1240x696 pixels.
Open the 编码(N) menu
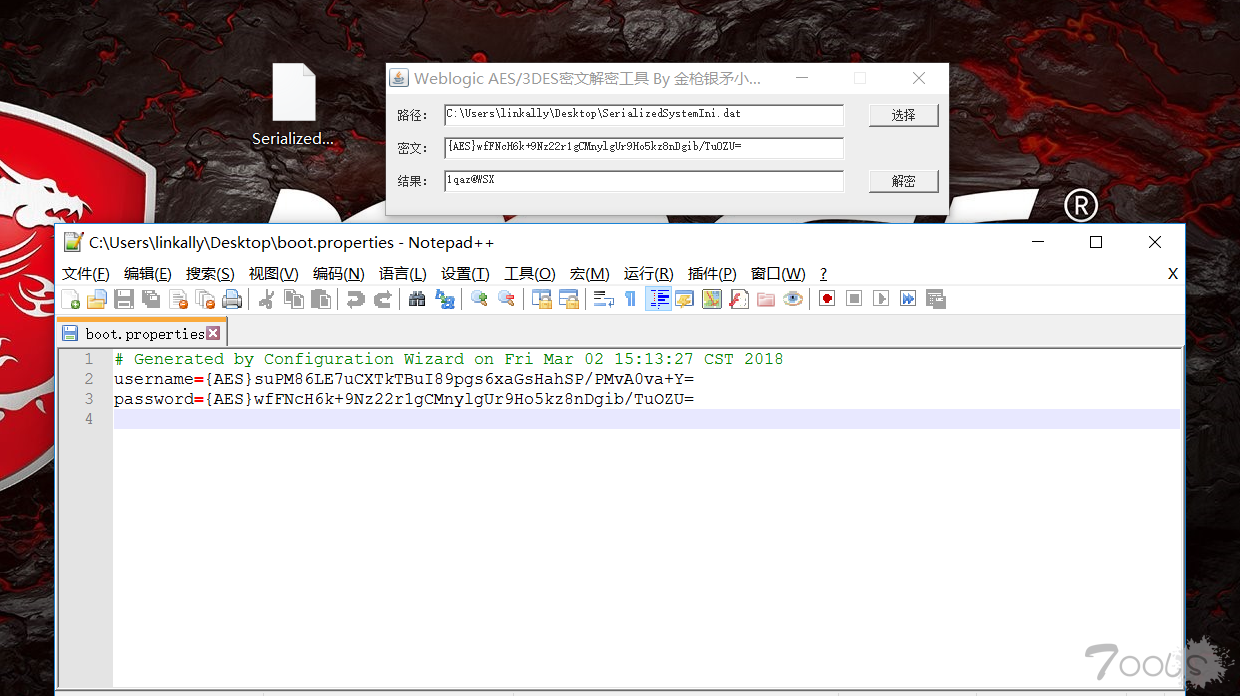tap(339, 274)
